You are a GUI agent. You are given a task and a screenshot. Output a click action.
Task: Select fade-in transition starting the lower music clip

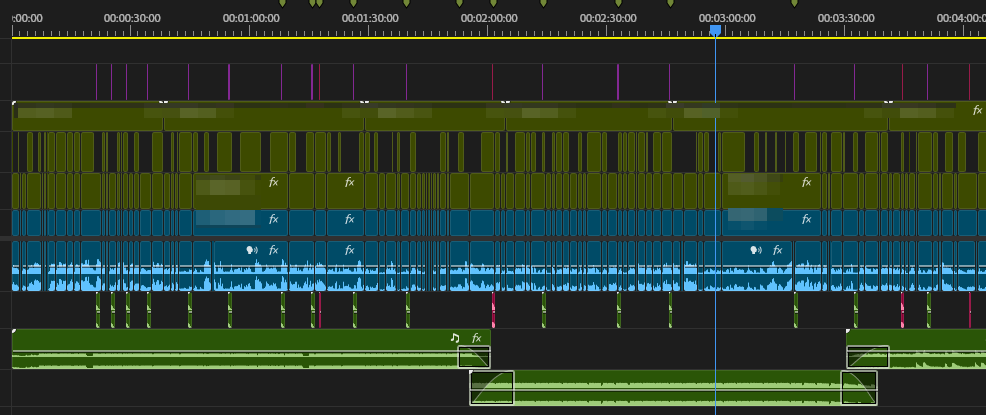tap(492, 387)
